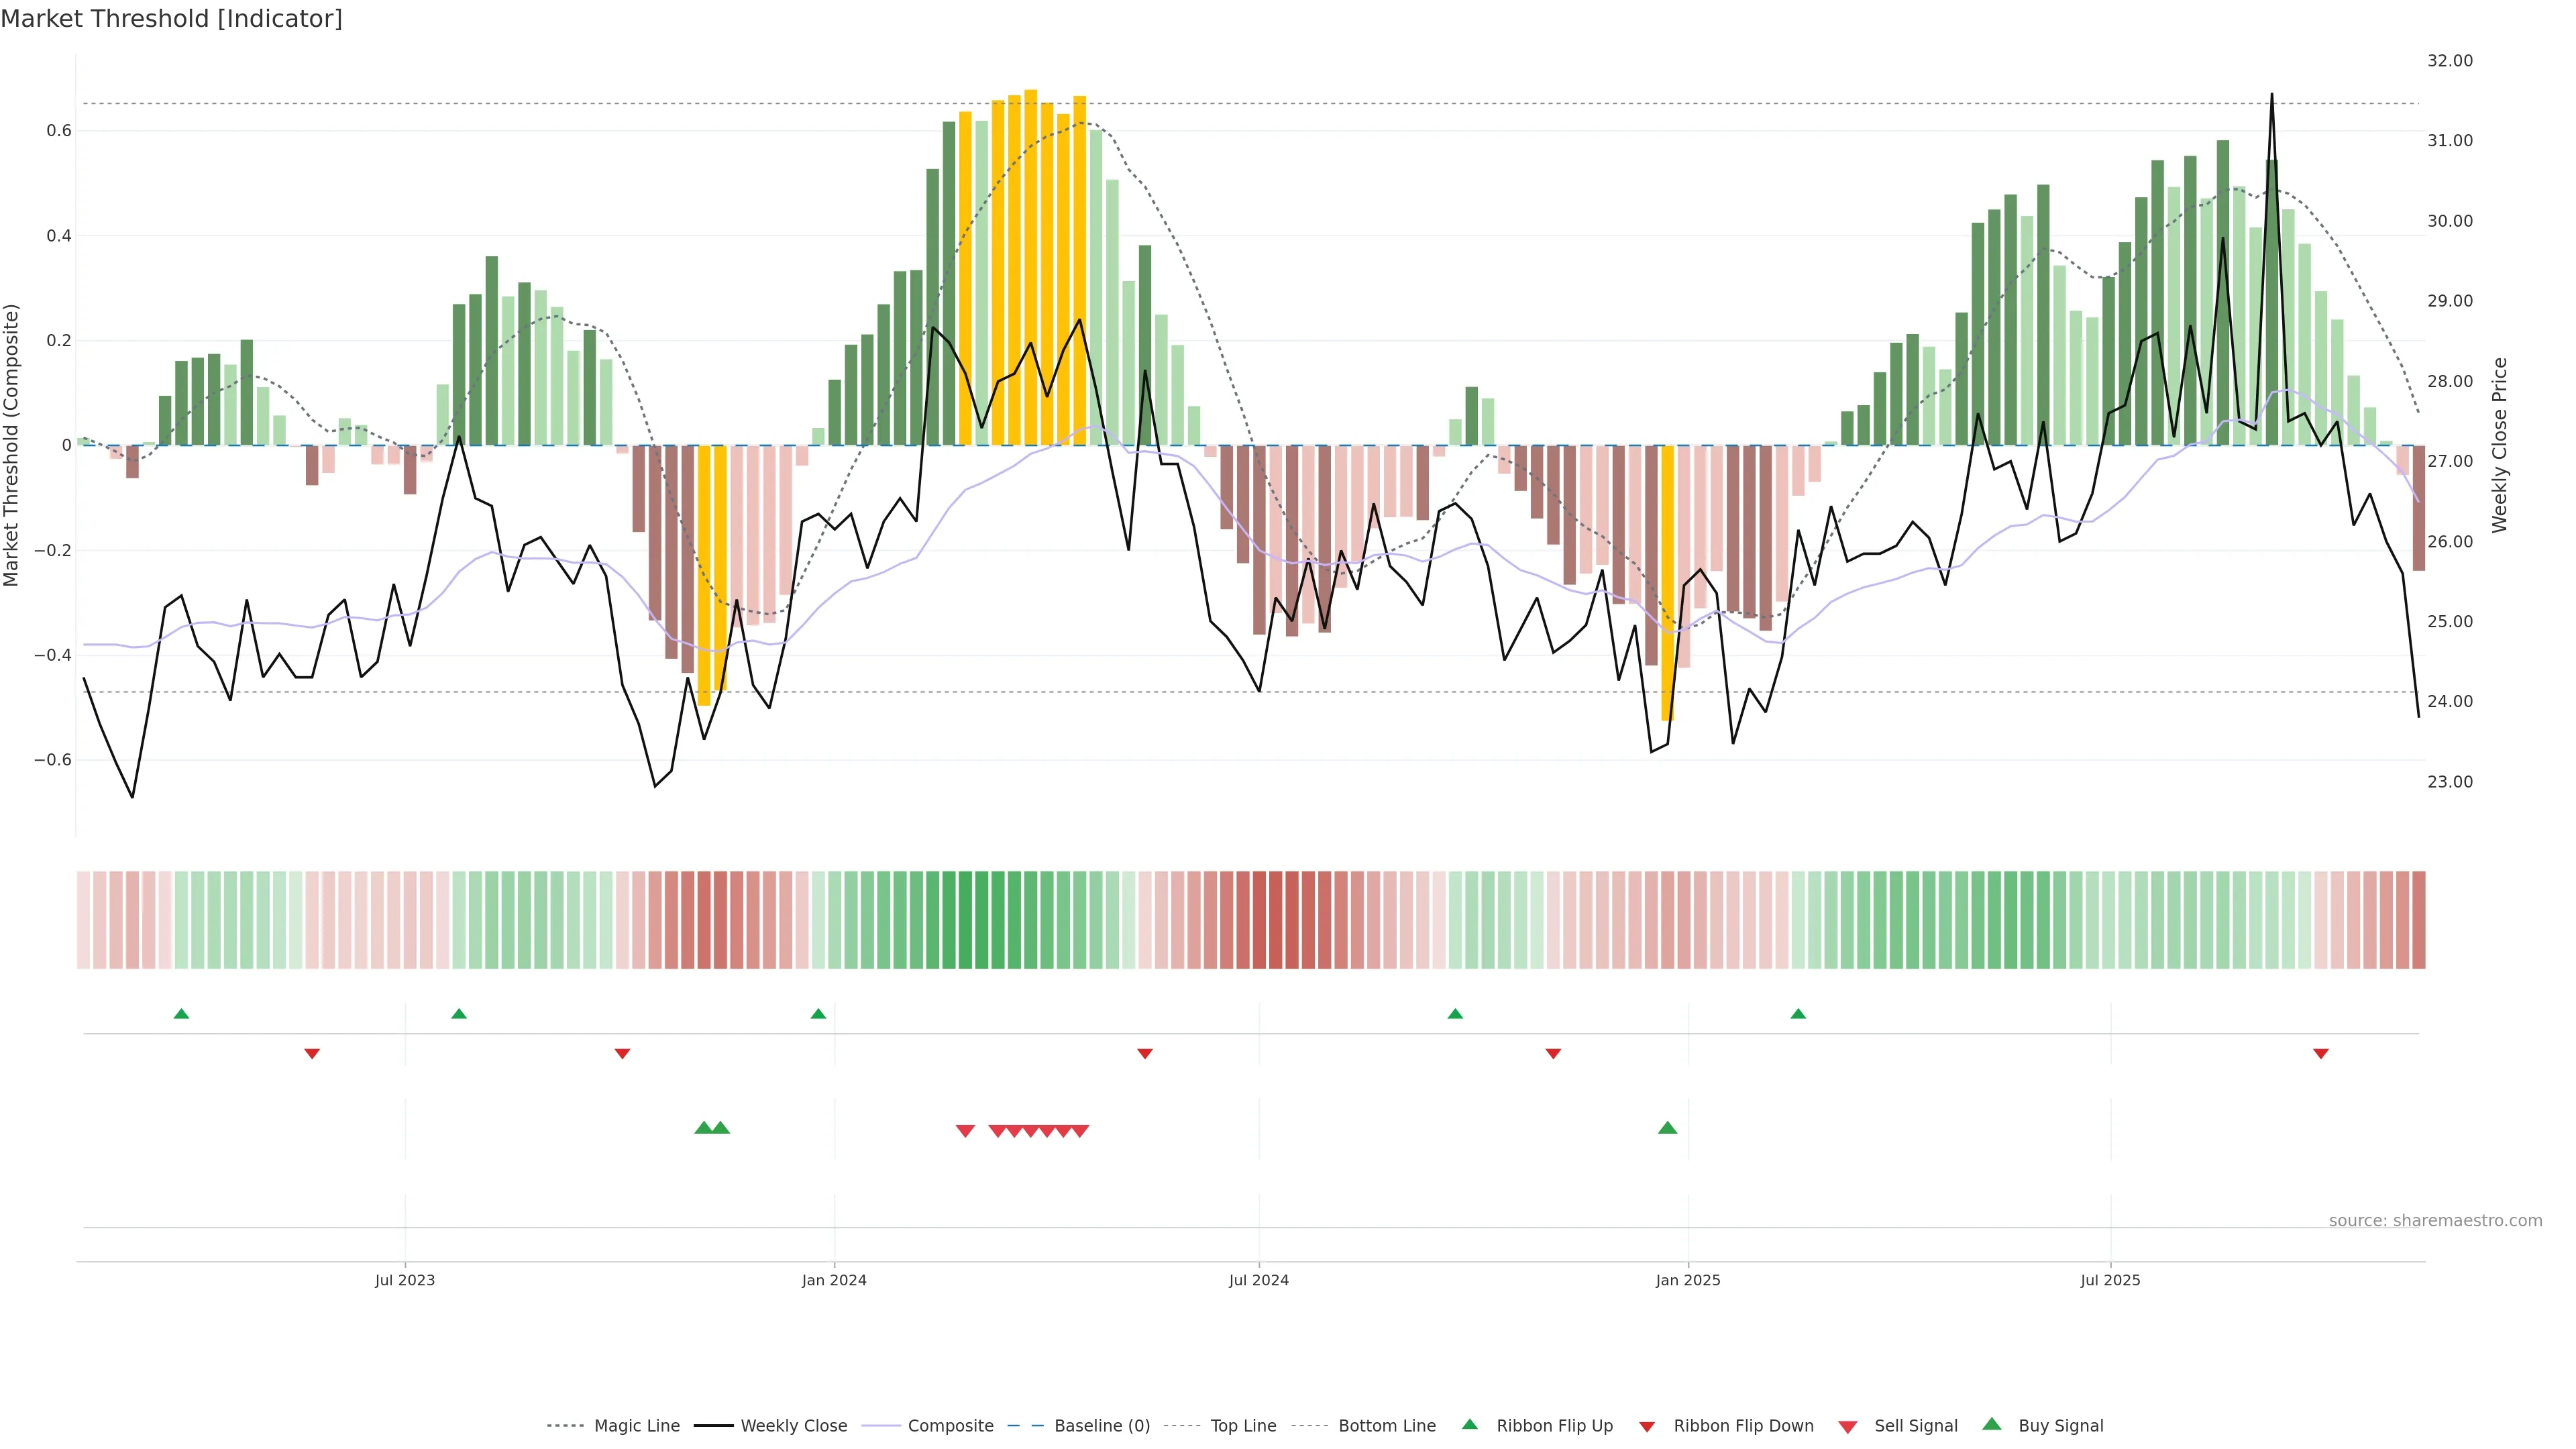Viewport: 2576px width, 1449px height.
Task: Click the Ribbon Flip Up legend triangle
Action: [x=1469, y=1424]
